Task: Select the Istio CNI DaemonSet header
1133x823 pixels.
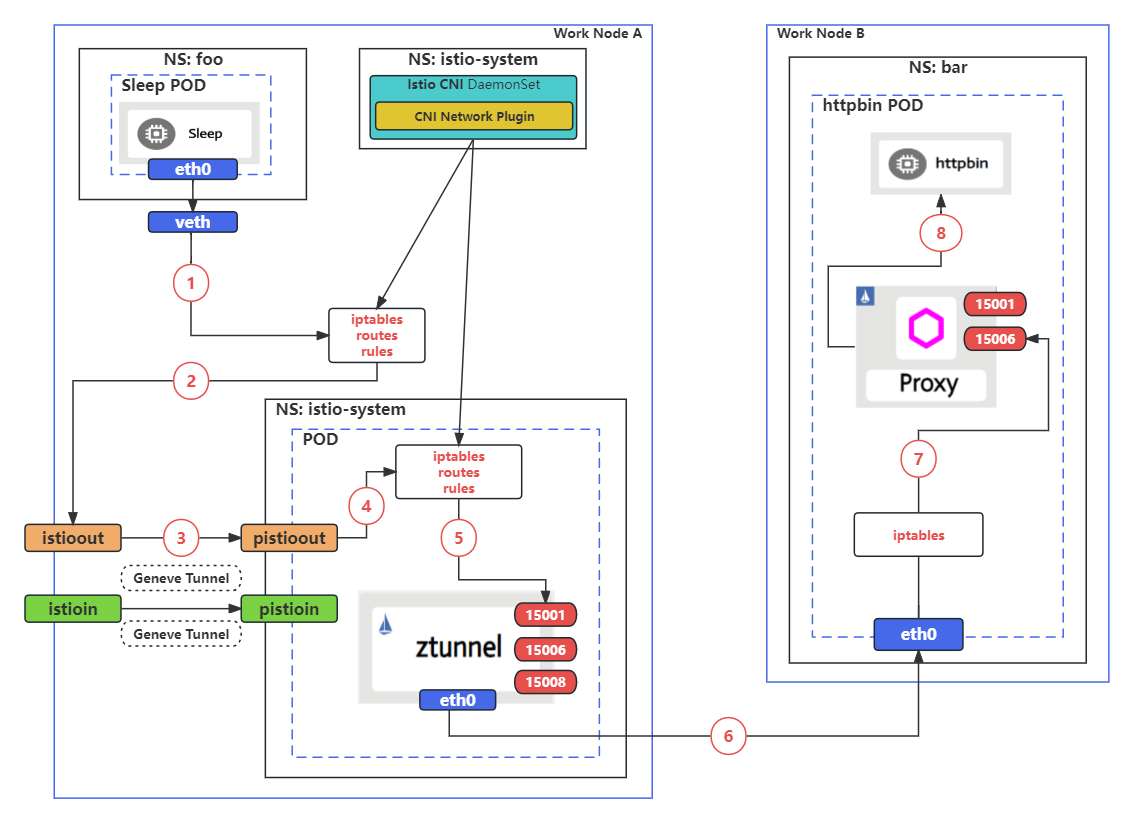Action: [x=473, y=84]
